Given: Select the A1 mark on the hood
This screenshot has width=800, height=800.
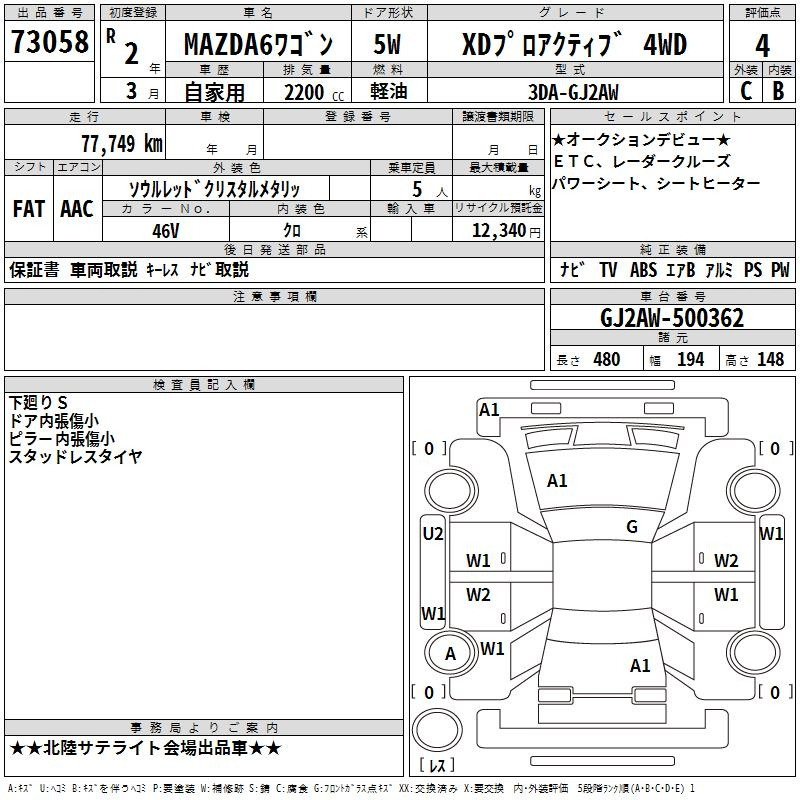Looking at the screenshot, I should [x=557, y=481].
